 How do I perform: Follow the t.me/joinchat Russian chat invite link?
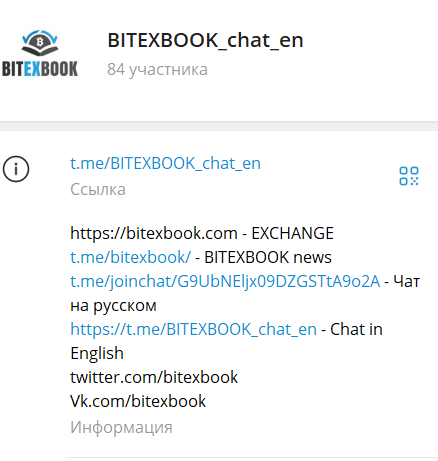coord(225,281)
